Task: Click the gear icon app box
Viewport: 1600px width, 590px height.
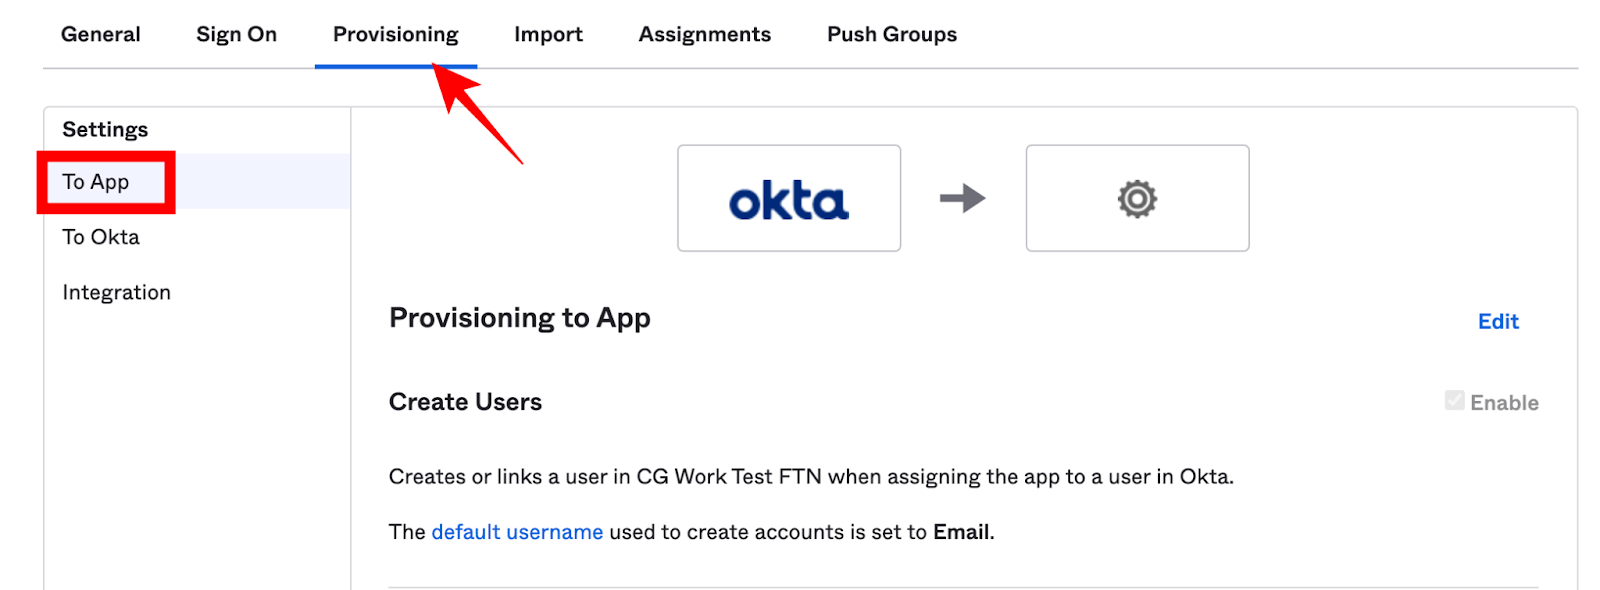Action: (x=1137, y=198)
